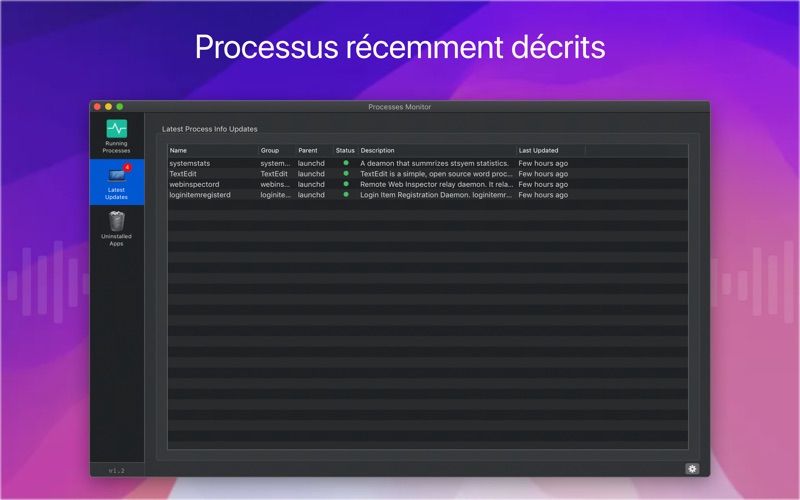The height and width of the screenshot is (500, 800).
Task: Sort by the Name column header
Action: tap(213, 151)
